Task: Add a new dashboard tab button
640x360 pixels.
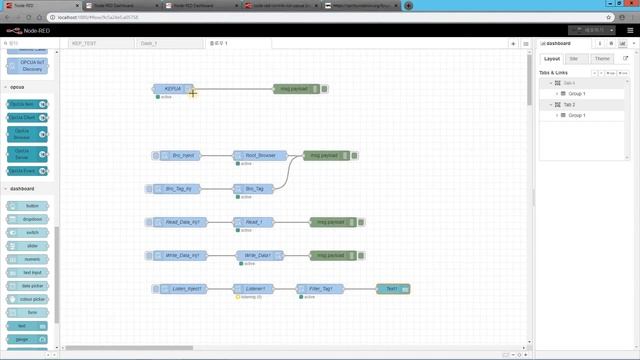Action: click(611, 73)
